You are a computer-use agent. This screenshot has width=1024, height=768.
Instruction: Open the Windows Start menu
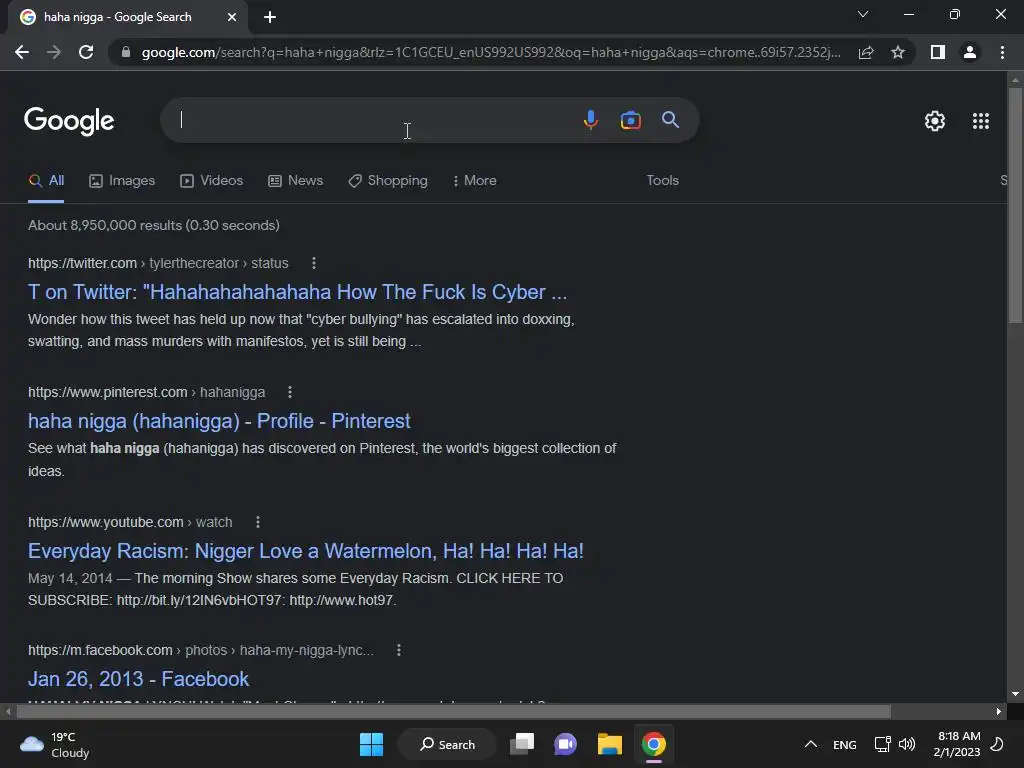372,744
